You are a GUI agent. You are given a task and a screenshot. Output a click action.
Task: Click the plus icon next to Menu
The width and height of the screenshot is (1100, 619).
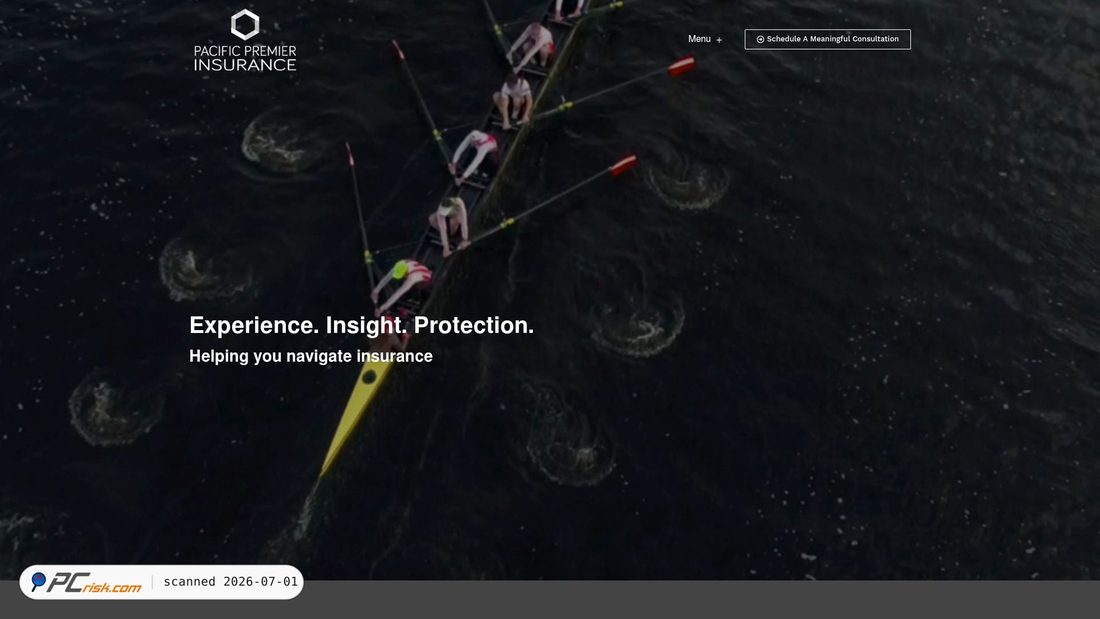tap(719, 40)
